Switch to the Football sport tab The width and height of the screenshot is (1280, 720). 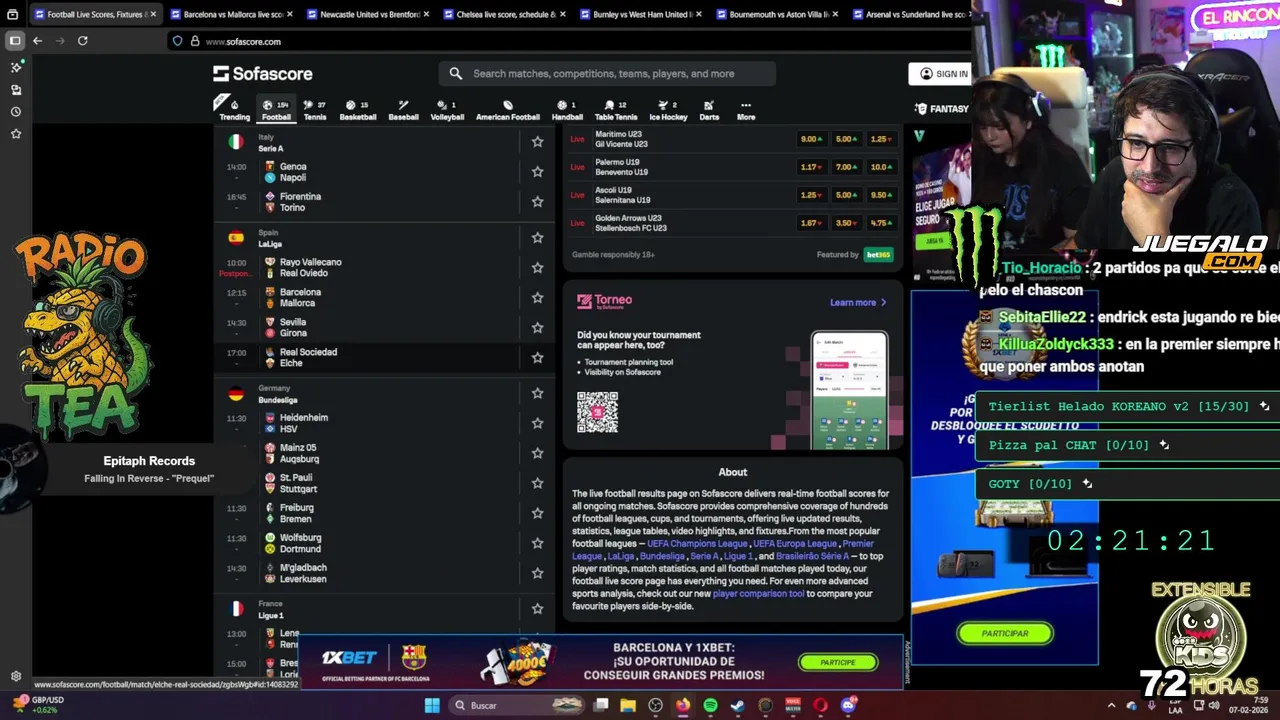276,110
